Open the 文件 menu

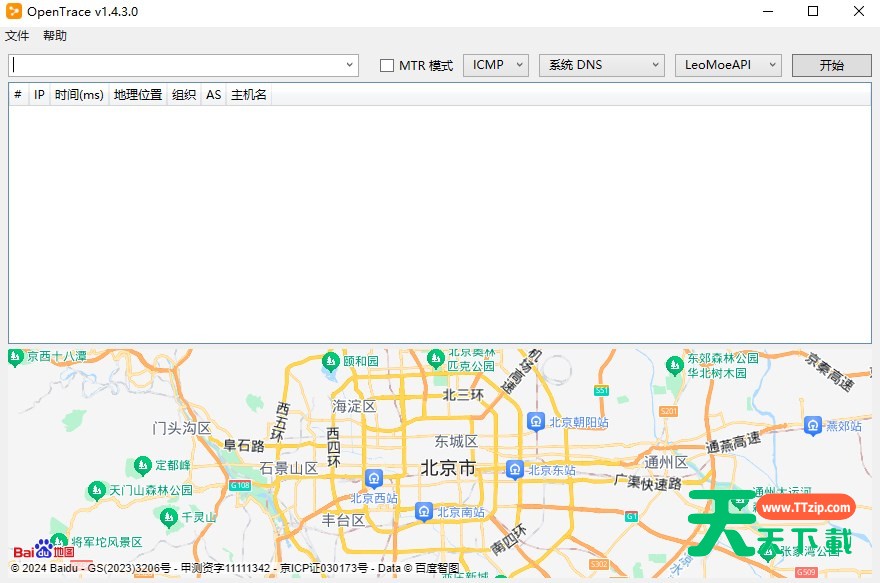coord(16,35)
